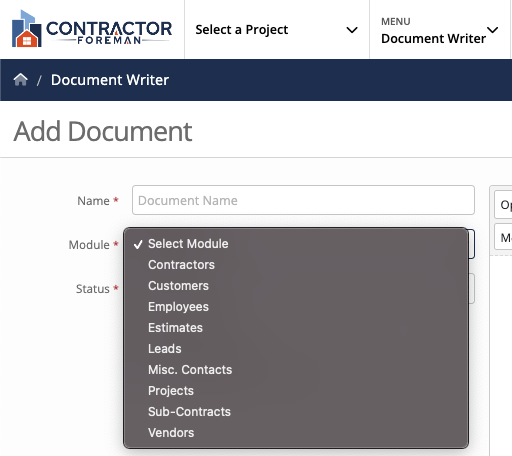Click the partially visible Op button
Screen dimensions: 512x456
(x=503, y=204)
